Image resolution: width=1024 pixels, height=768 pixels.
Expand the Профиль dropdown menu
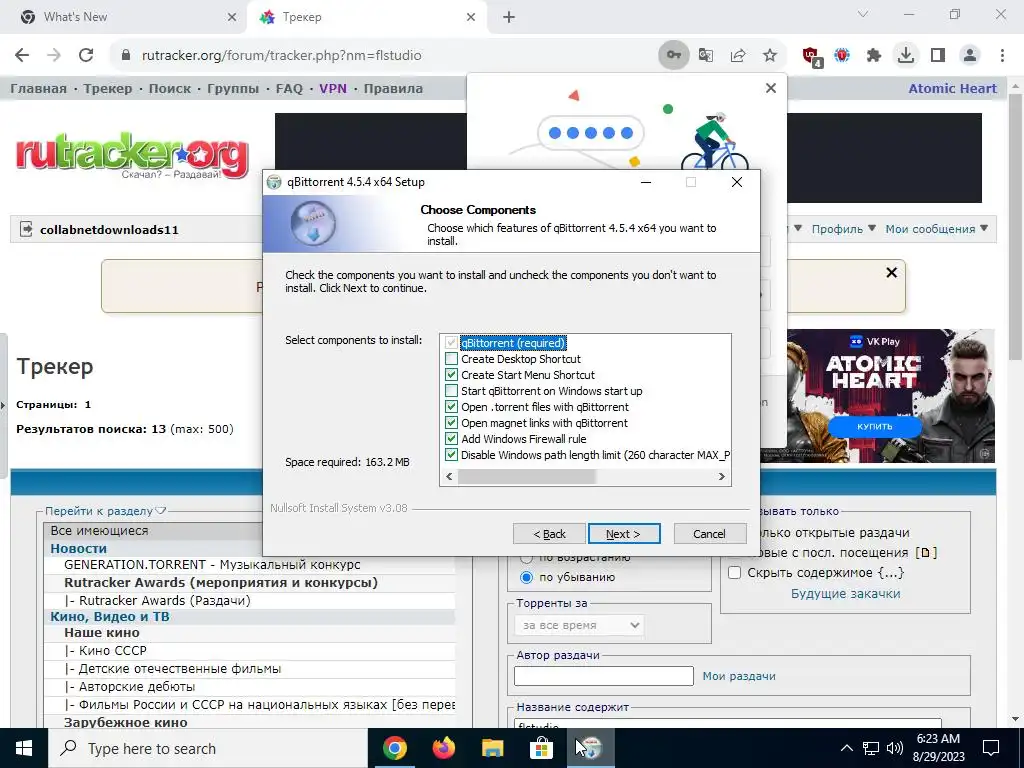(843, 229)
